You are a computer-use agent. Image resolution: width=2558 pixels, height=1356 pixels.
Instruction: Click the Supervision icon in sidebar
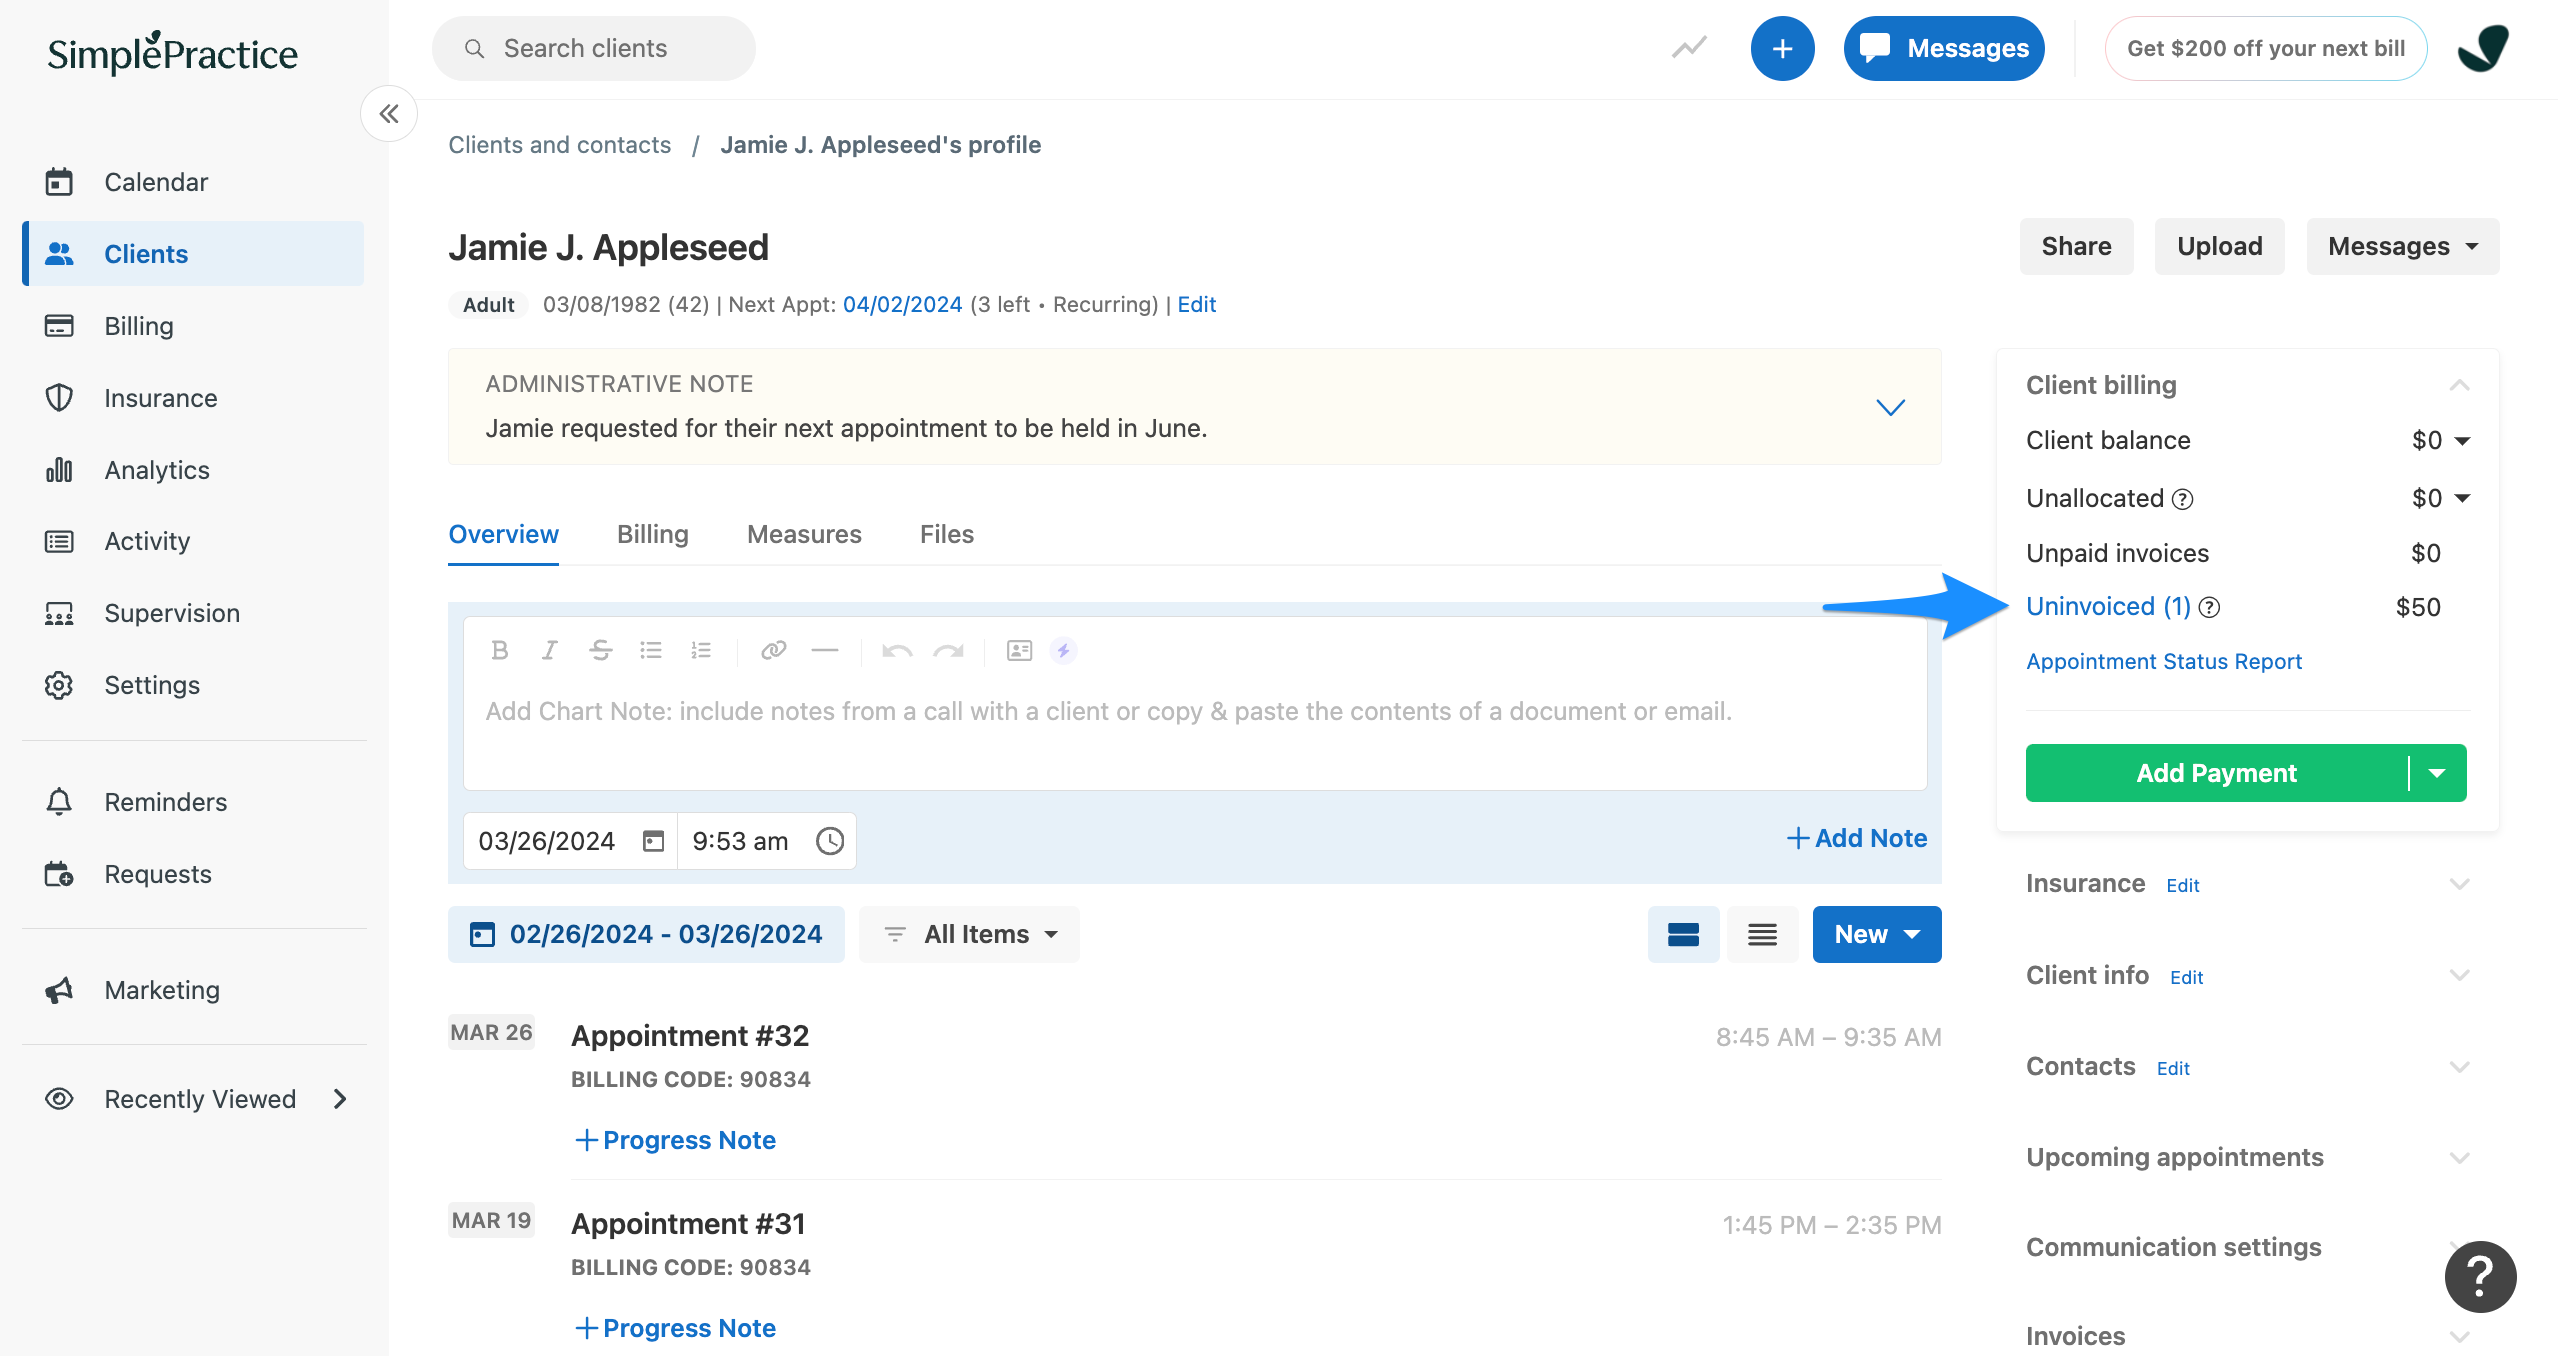(x=59, y=613)
